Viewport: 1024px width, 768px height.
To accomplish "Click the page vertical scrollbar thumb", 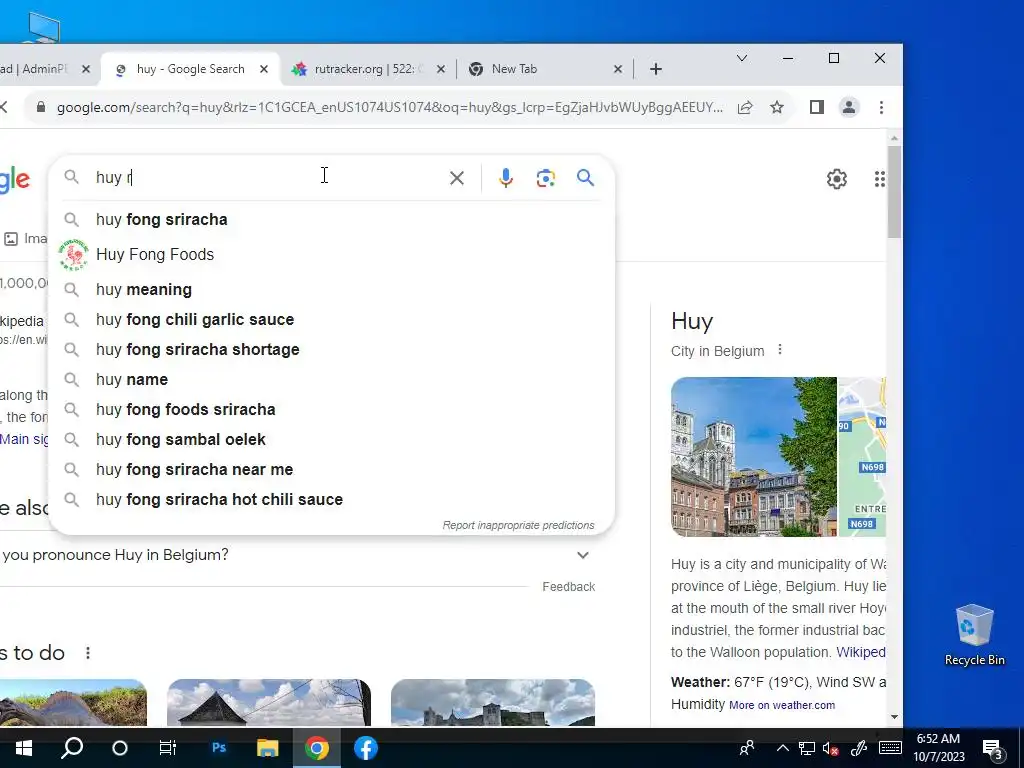I will tap(894, 192).
